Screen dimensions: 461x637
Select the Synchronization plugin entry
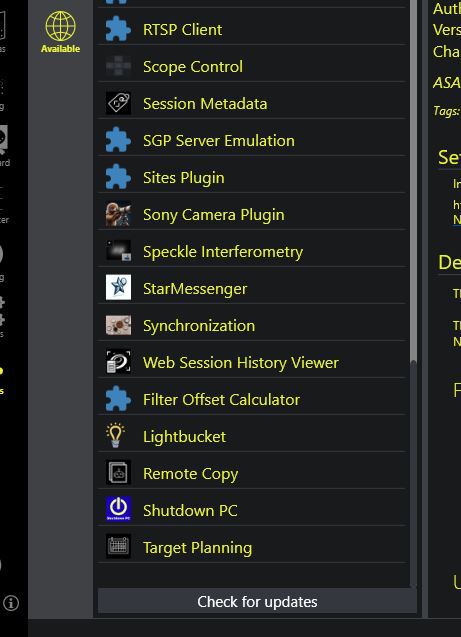[x=252, y=325]
